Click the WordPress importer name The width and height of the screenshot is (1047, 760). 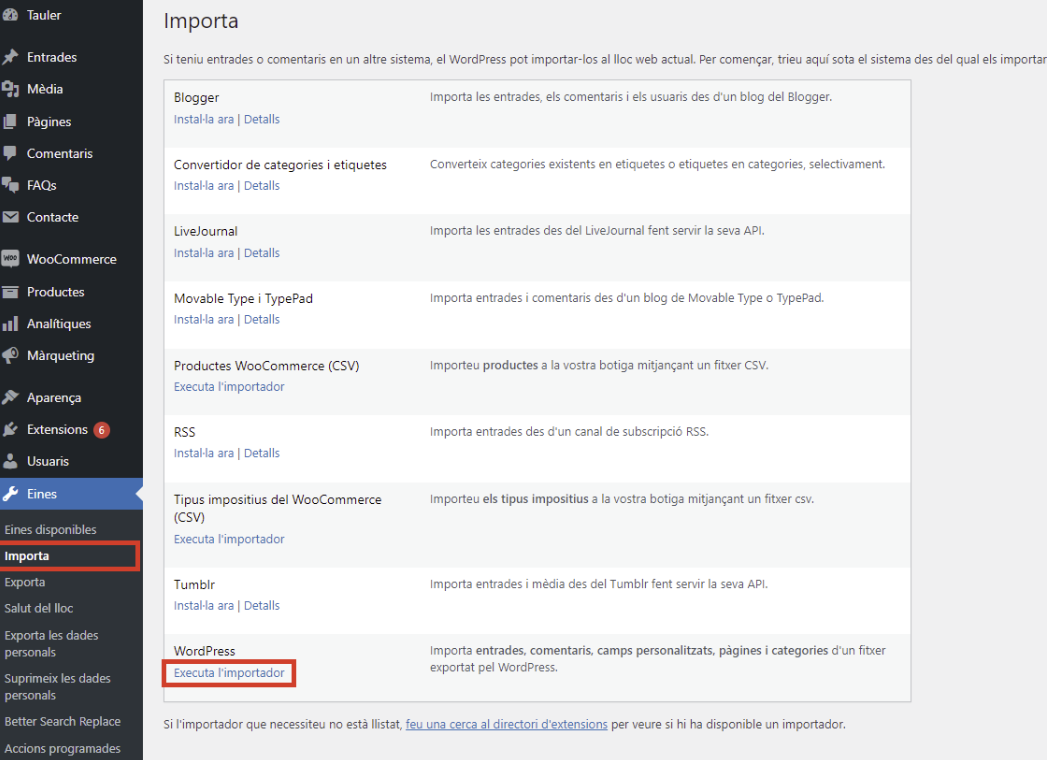[204, 651]
